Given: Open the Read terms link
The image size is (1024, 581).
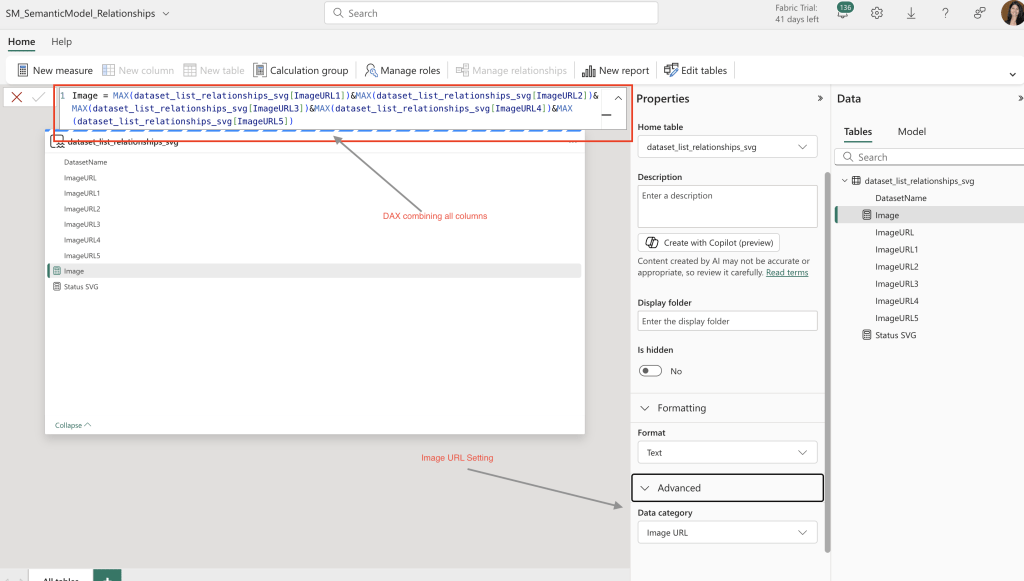Looking at the screenshot, I should (x=787, y=272).
